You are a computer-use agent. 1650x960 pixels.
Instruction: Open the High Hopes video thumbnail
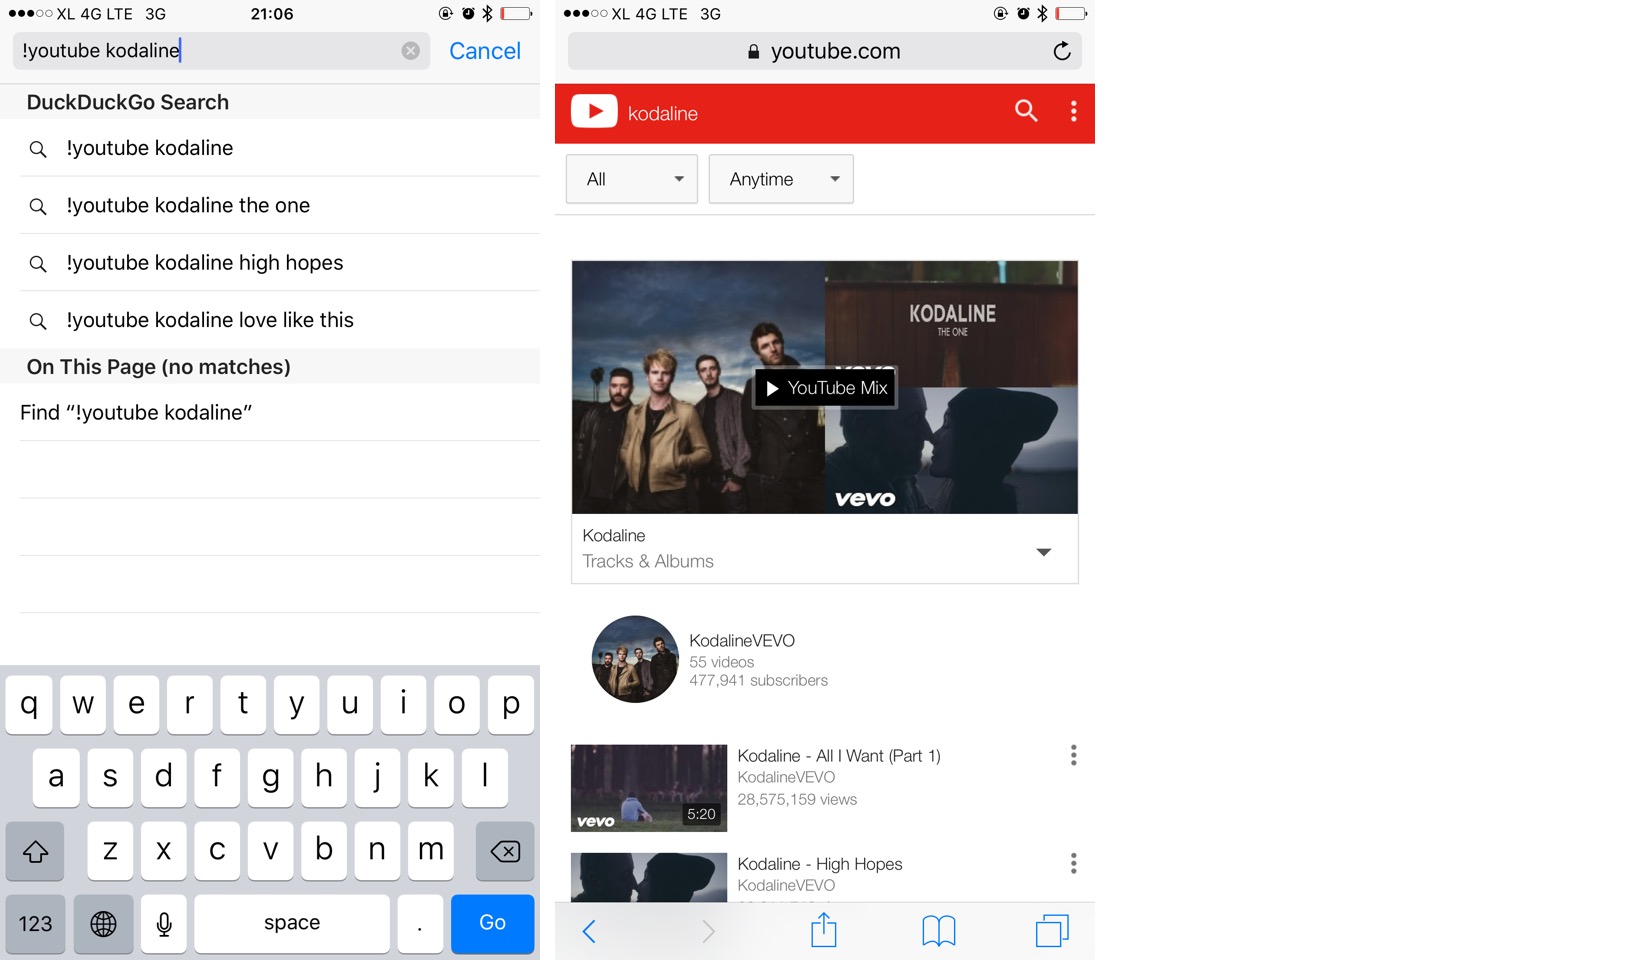click(x=649, y=878)
